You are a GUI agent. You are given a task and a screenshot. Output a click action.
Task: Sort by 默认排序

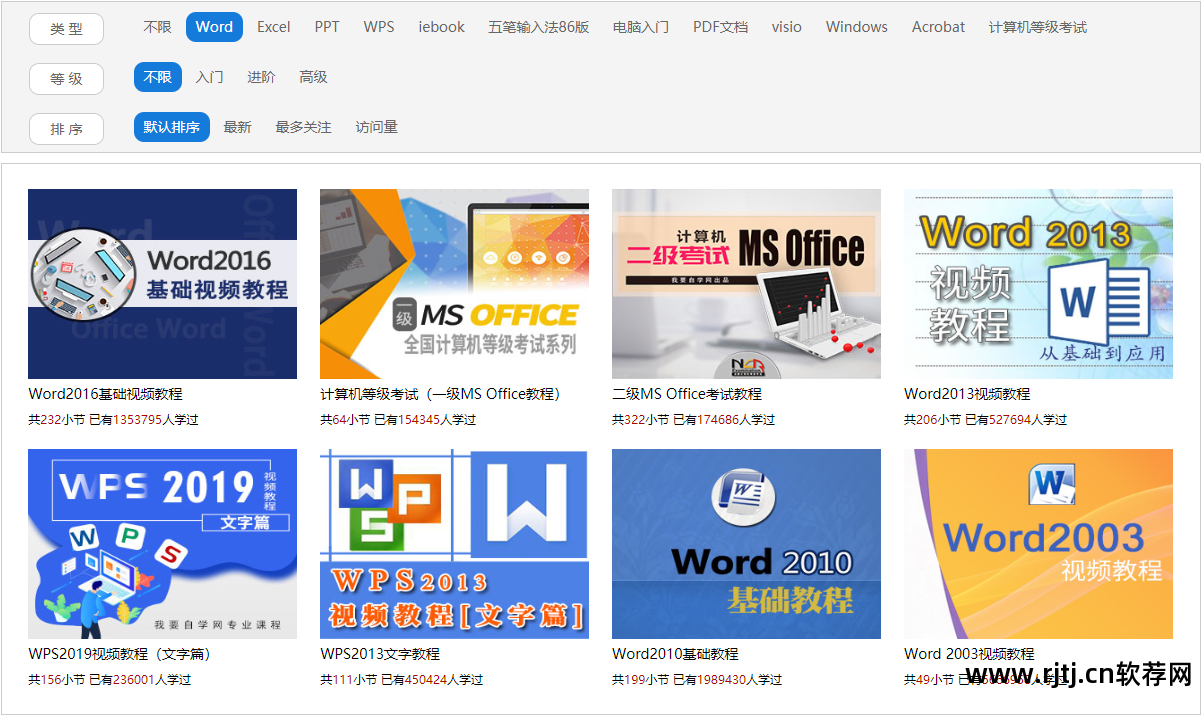172,127
